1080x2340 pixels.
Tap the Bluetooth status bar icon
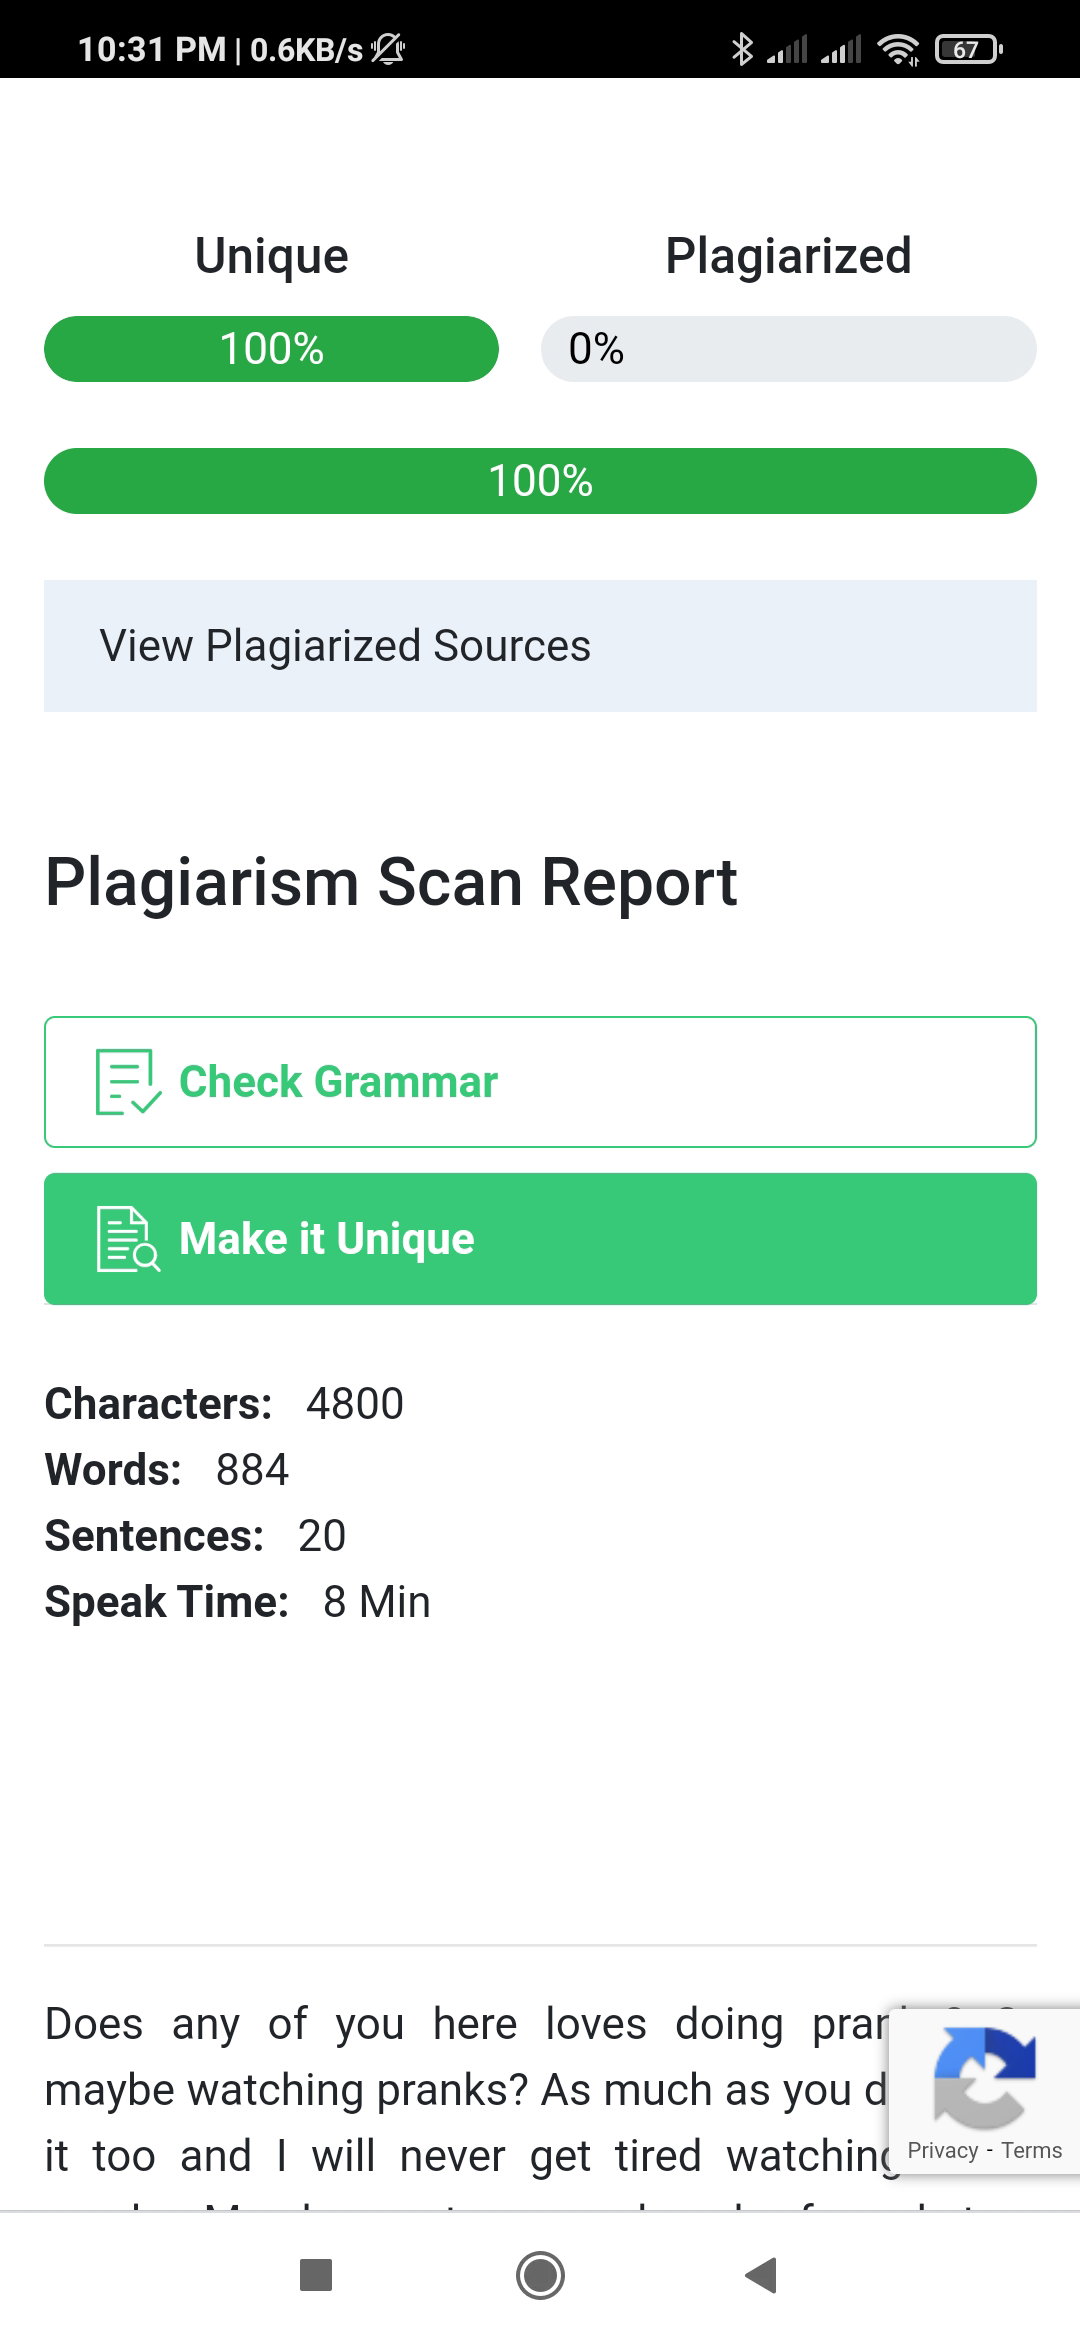pyautogui.click(x=742, y=48)
